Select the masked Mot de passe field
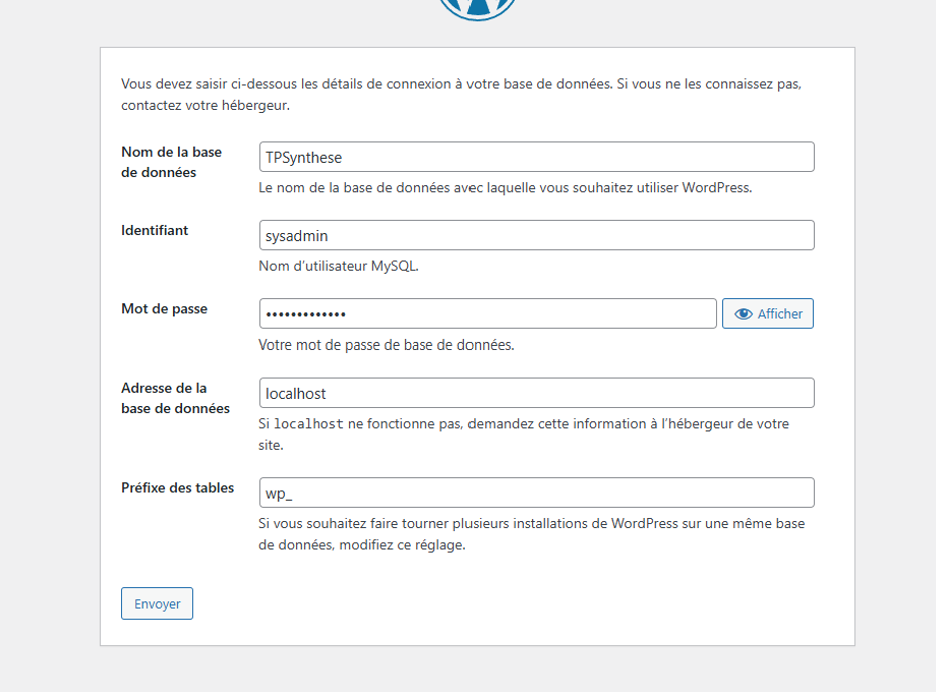The height and width of the screenshot is (692, 936). pyautogui.click(x=487, y=314)
